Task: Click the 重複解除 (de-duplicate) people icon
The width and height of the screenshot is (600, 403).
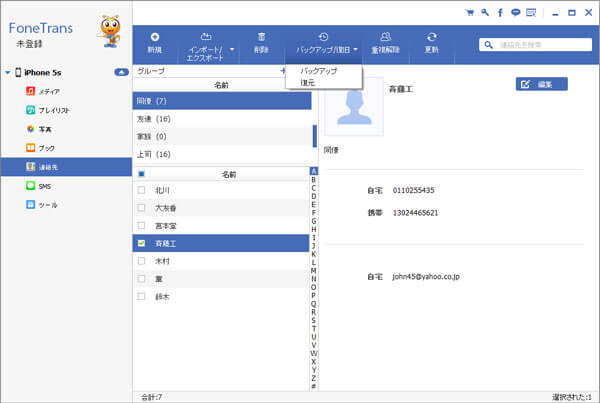Action: point(385,37)
